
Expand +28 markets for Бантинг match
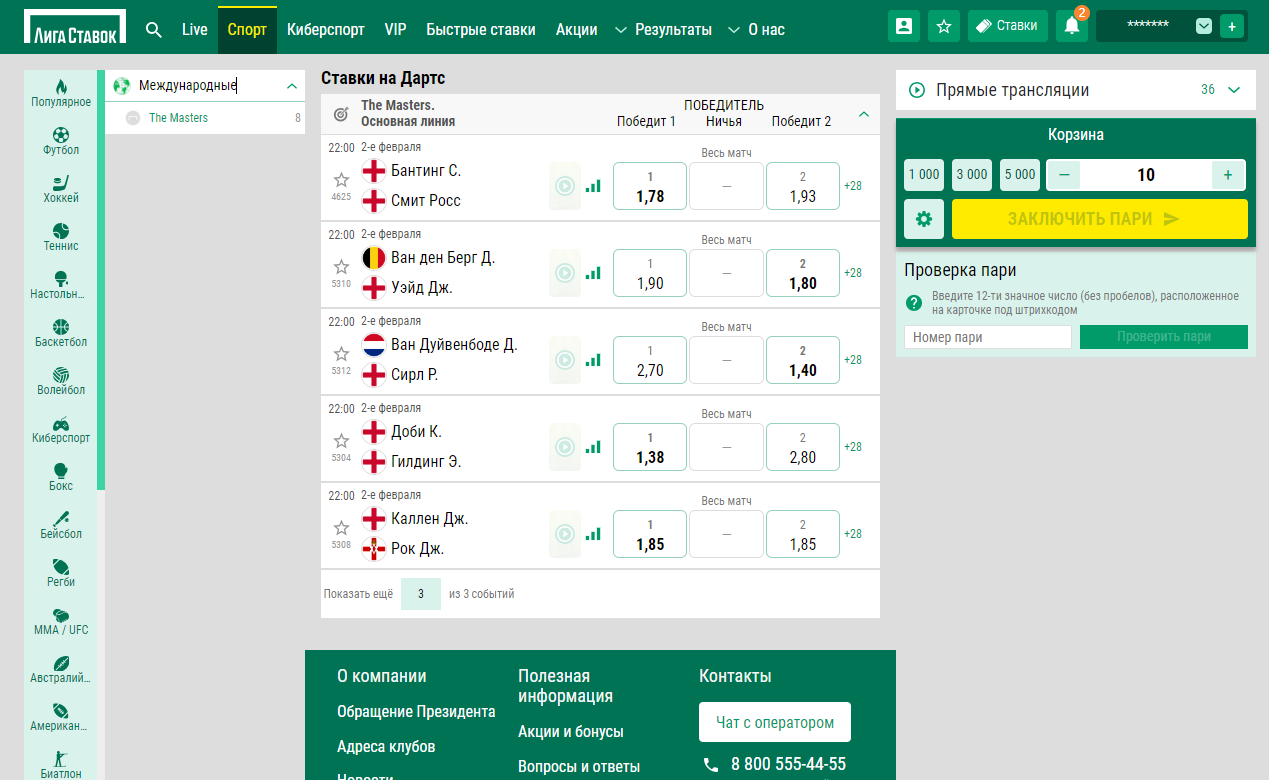(853, 186)
